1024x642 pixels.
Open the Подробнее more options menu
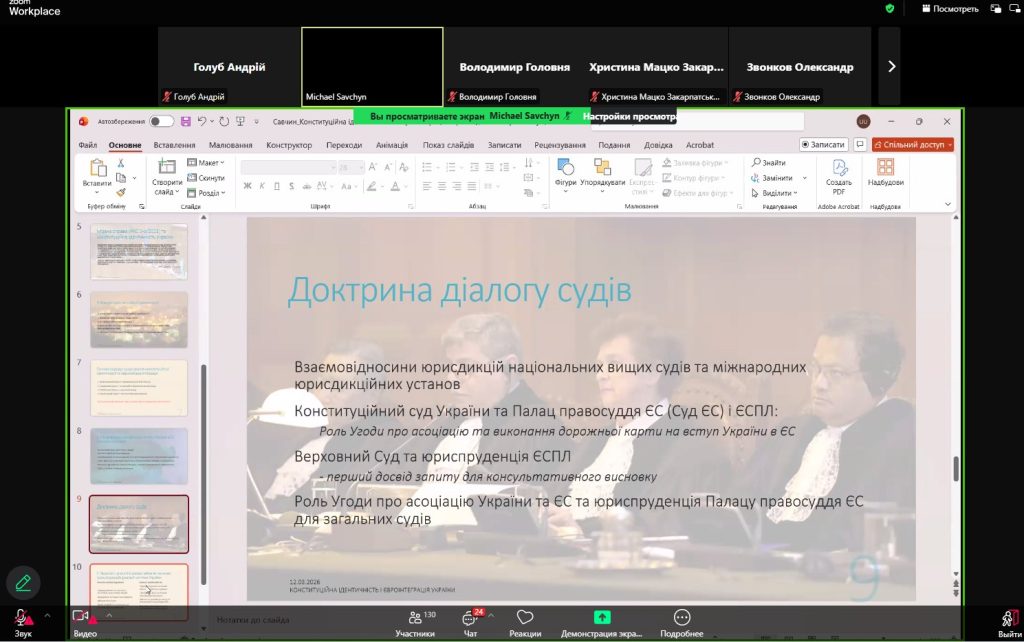click(x=681, y=622)
